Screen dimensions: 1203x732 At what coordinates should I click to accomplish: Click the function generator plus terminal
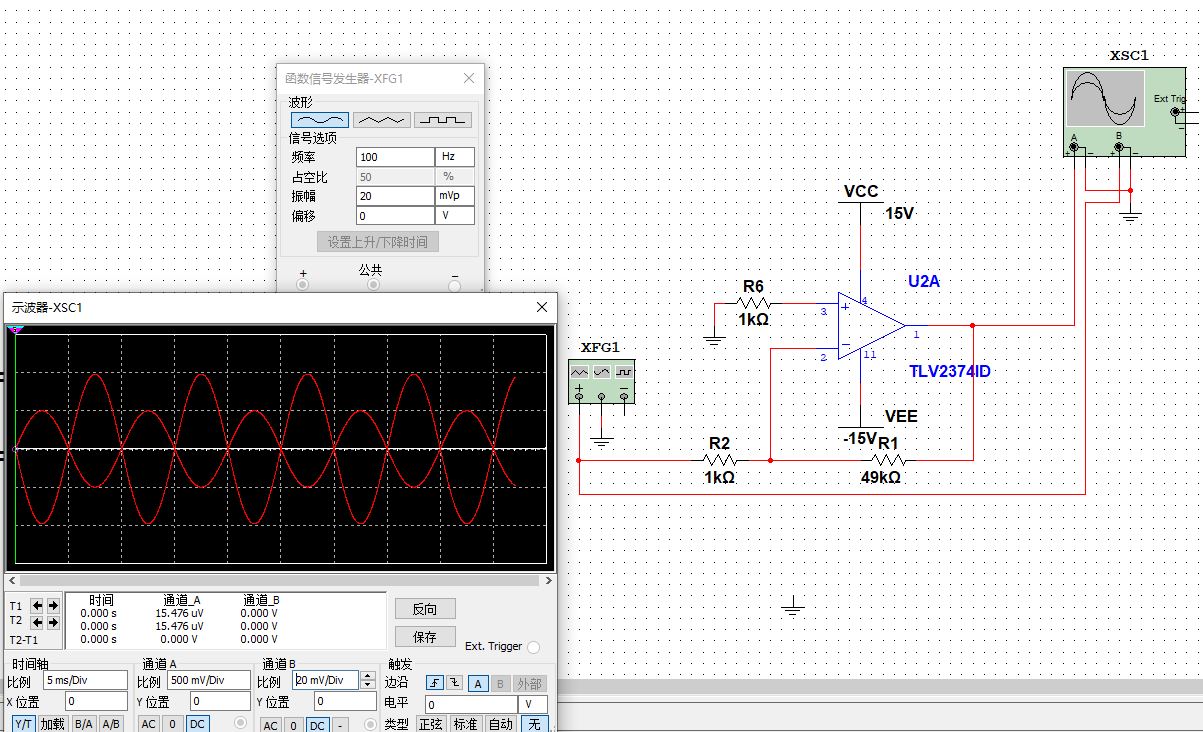pos(303,285)
